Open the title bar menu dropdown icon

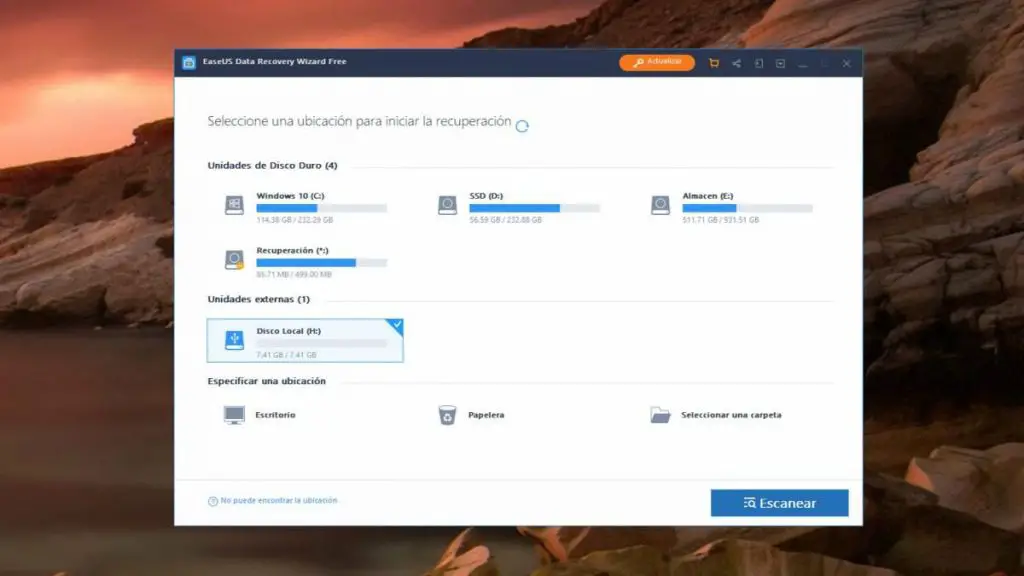[780, 63]
